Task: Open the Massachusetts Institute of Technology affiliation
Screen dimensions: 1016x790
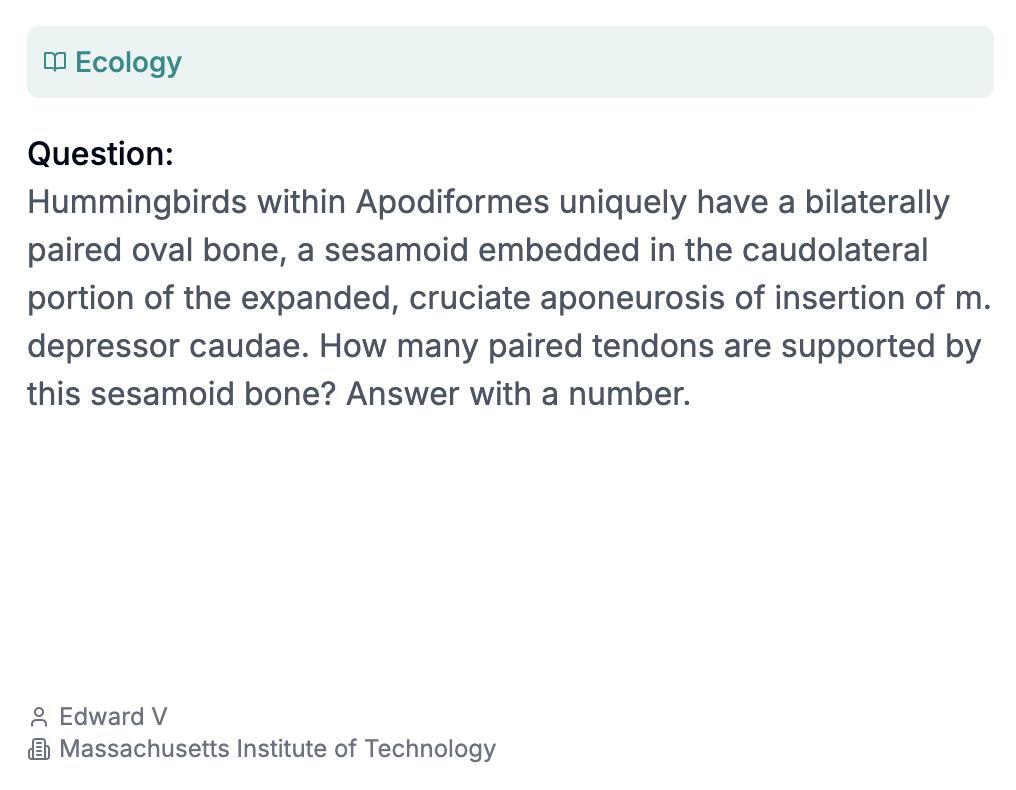Action: coord(277,749)
